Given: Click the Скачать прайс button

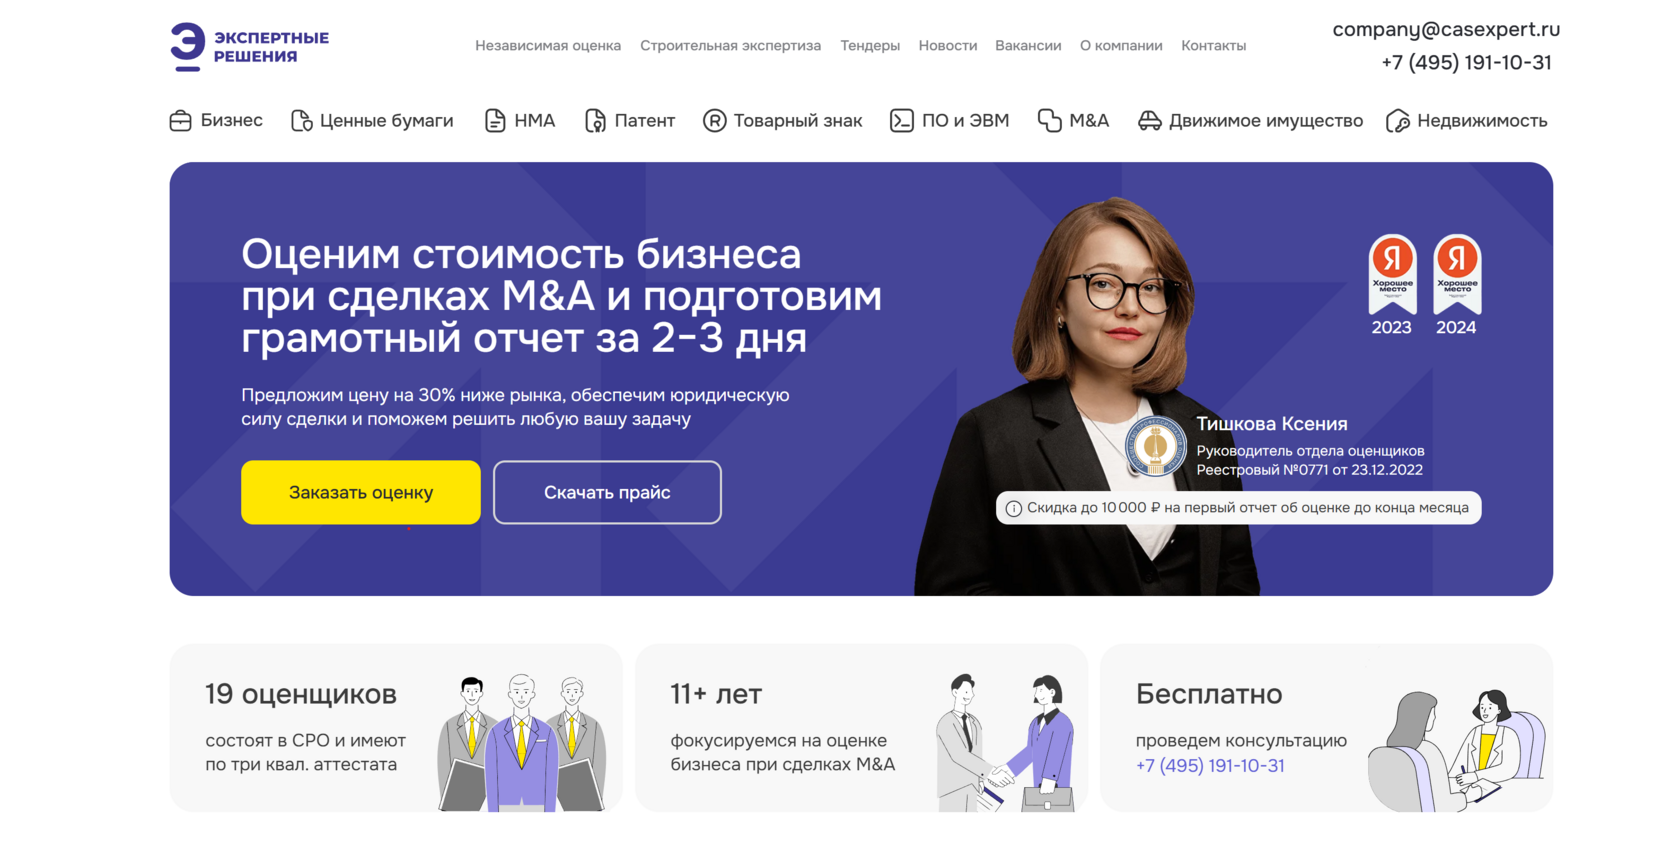Looking at the screenshot, I should (607, 492).
